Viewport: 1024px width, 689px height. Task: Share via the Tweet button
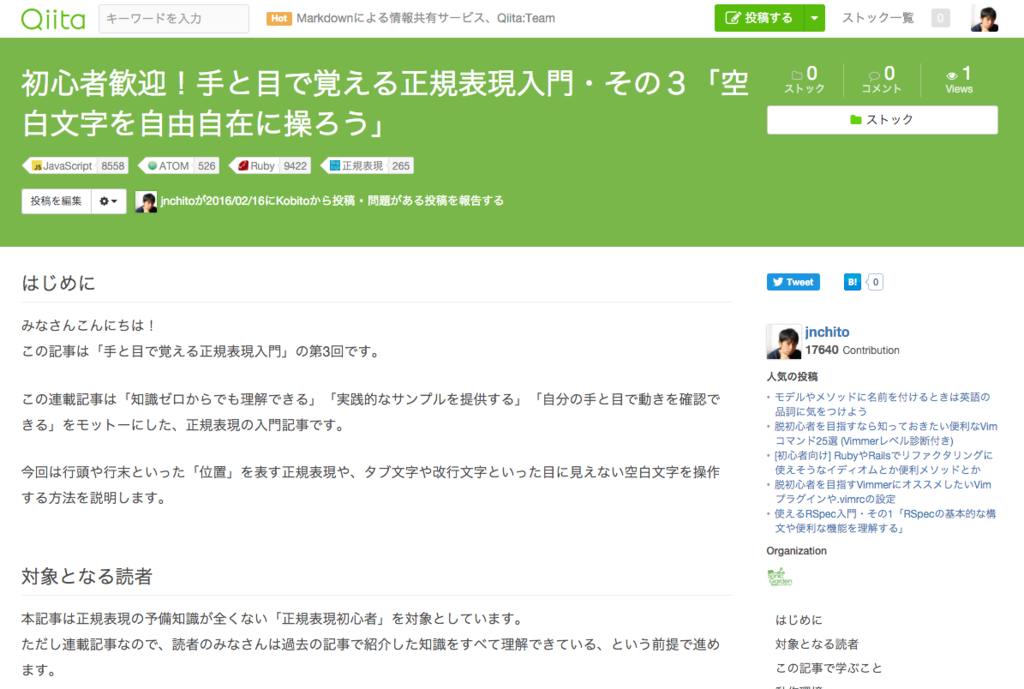coord(793,282)
